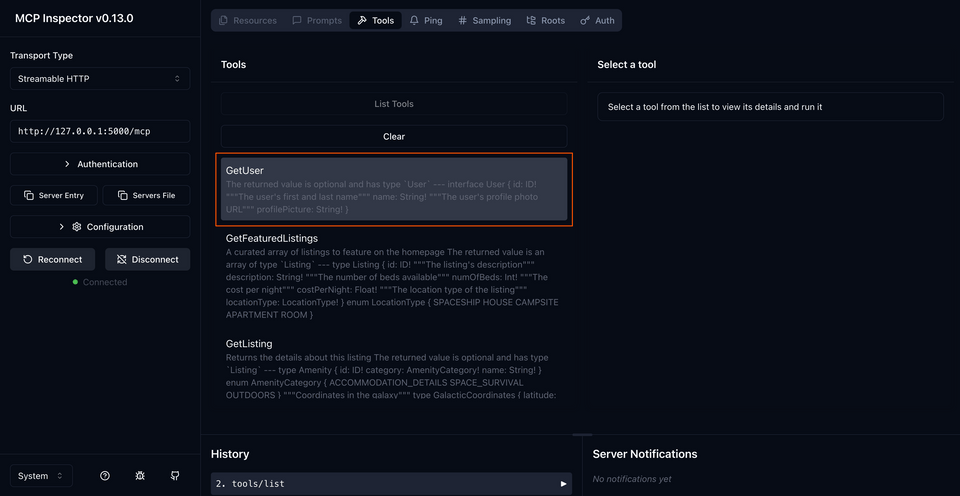Image resolution: width=960 pixels, height=496 pixels.
Task: Expand the Configuration section
Action: 100,227
